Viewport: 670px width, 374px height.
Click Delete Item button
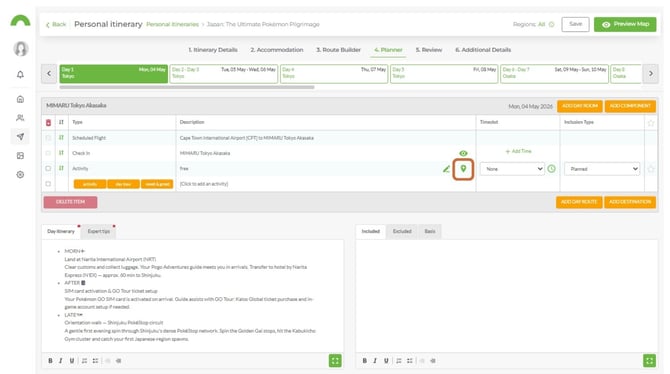tap(71, 202)
